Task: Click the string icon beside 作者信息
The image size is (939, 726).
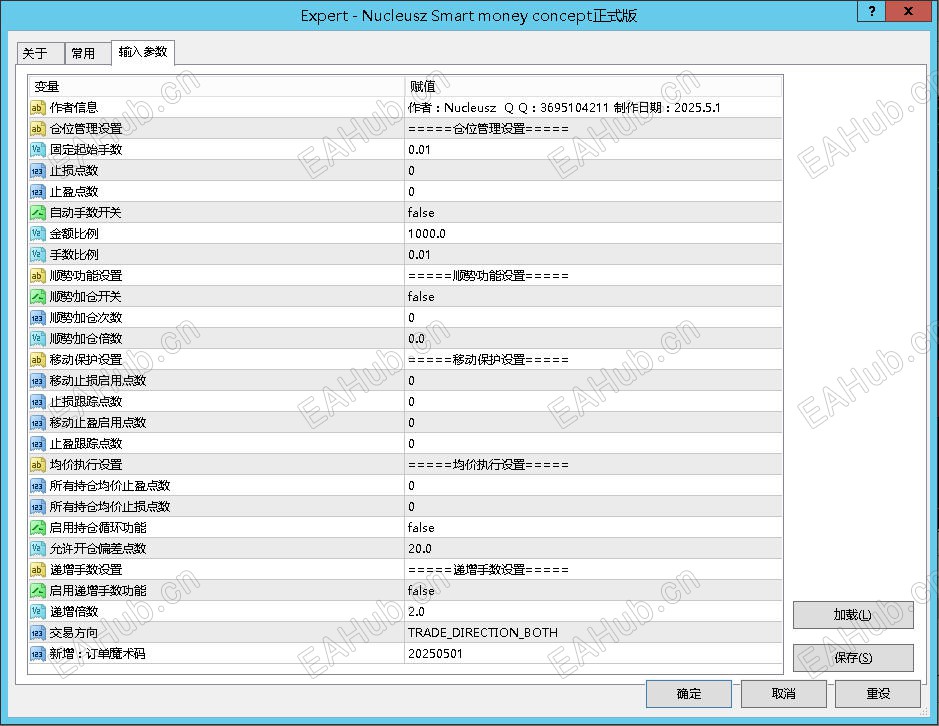Action: (37, 108)
